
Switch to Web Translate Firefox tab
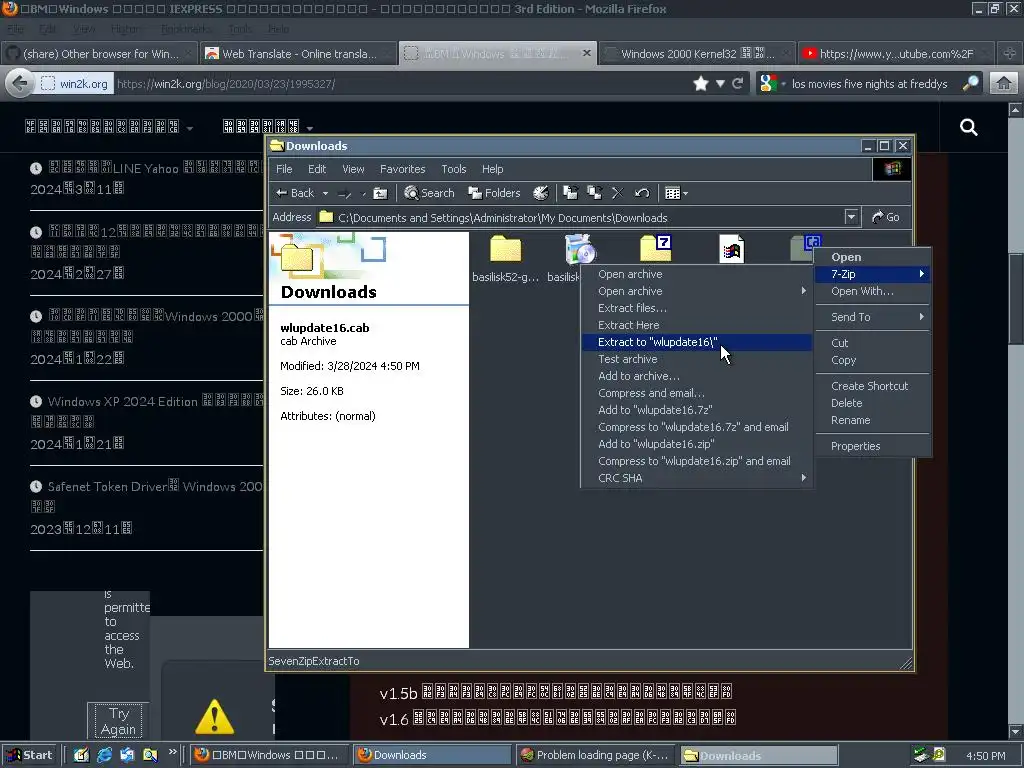(298, 54)
